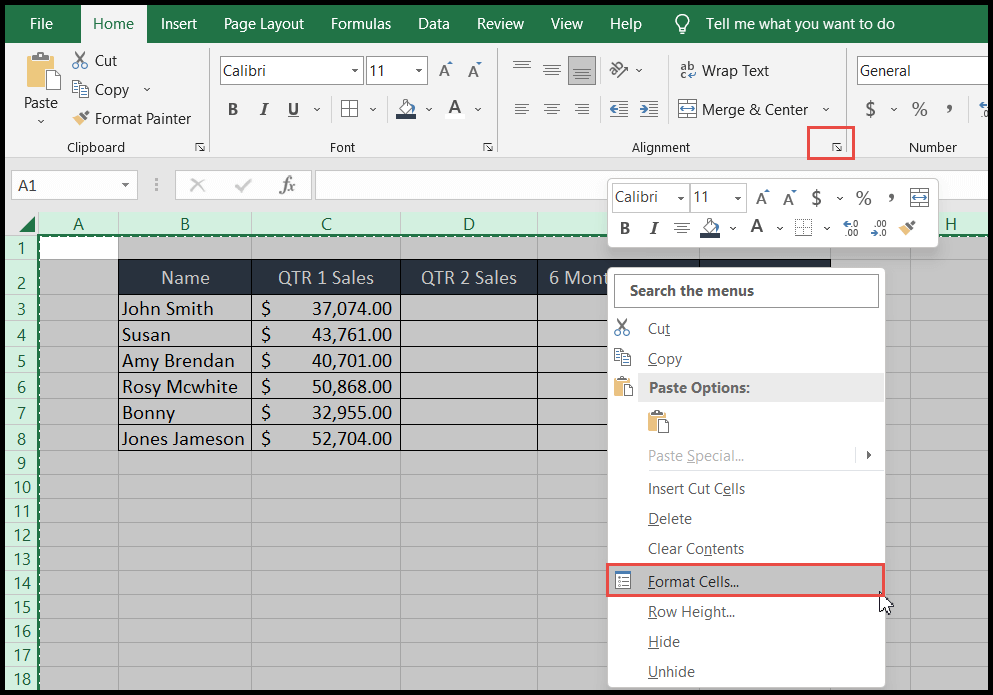Open the Alignment dialog launcher
The image size is (993, 695).
[x=836, y=145]
